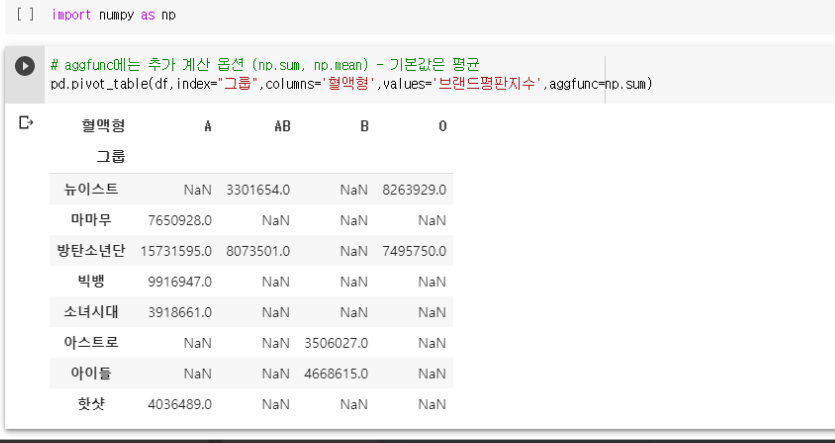This screenshot has width=835, height=443.
Task: Click column header A
Action: [x=208, y=126]
